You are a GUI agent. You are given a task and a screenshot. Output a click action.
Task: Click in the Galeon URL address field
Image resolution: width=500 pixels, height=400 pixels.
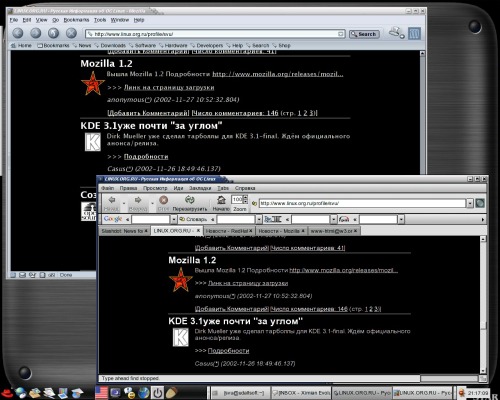(x=362, y=203)
